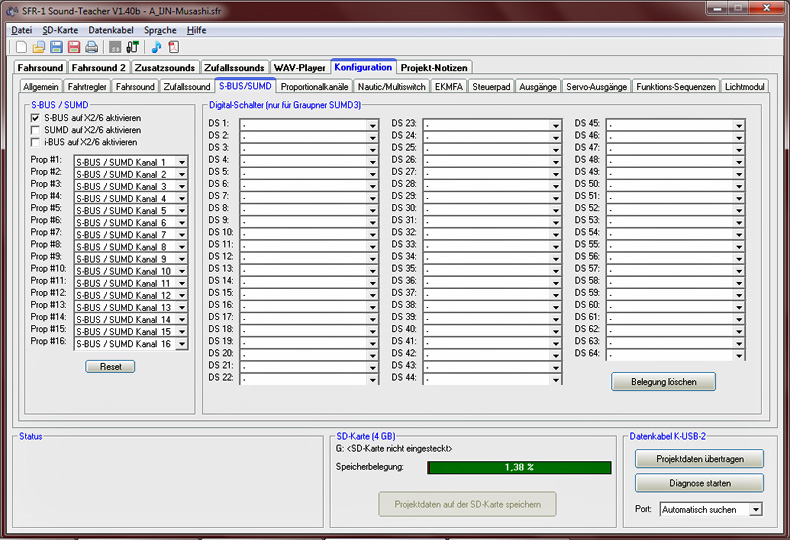Click the red floppy disk save-as icon
790x540 pixels.
(x=73, y=47)
